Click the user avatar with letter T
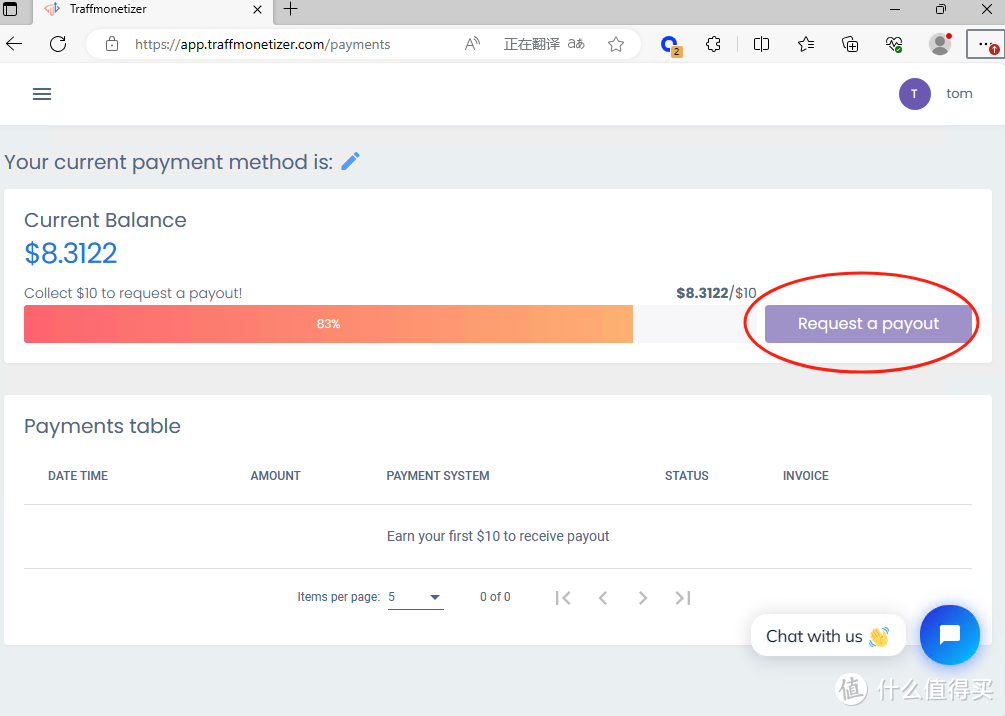 [x=914, y=94]
